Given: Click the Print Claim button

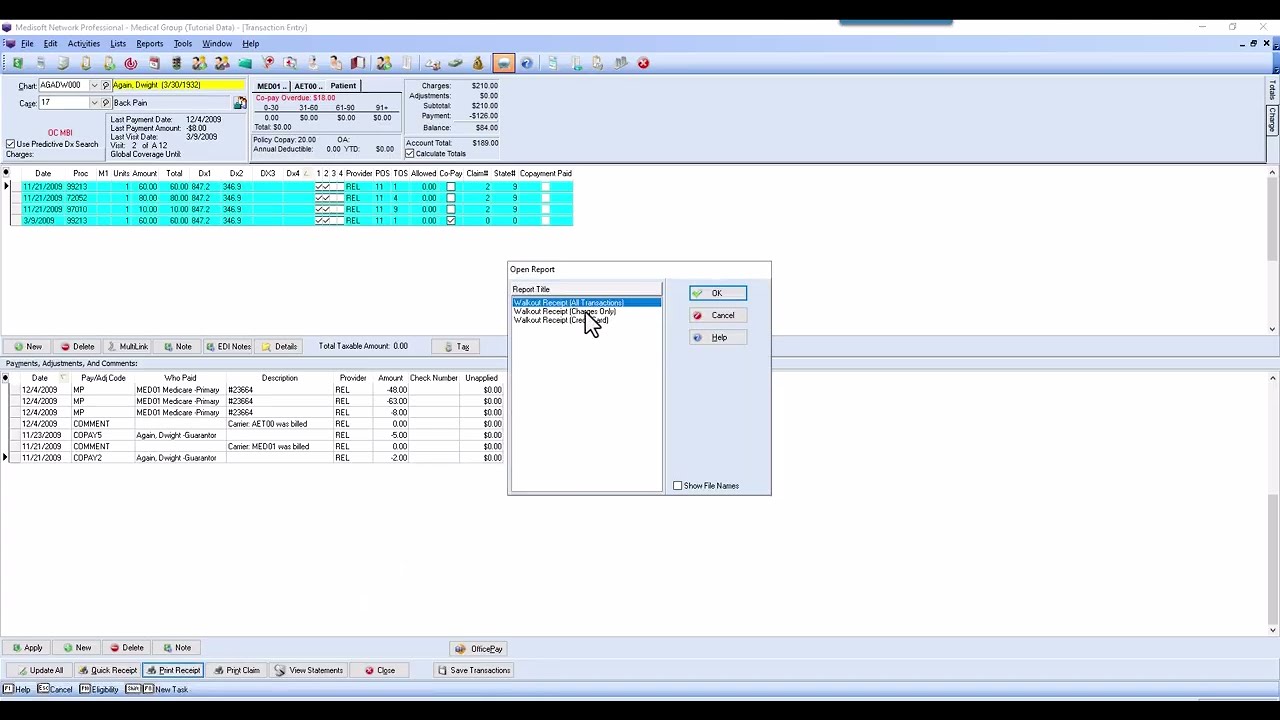Looking at the screenshot, I should click(x=236, y=671).
